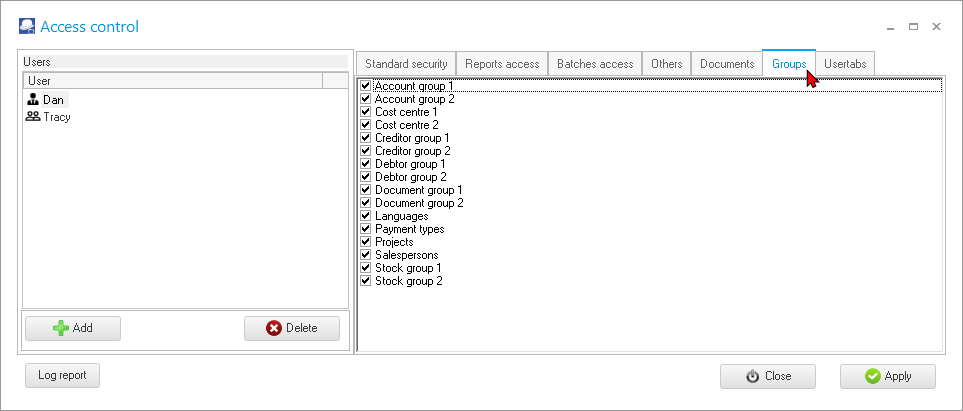This screenshot has height=411, width=963.
Task: Open the Log report
Action: click(62, 376)
